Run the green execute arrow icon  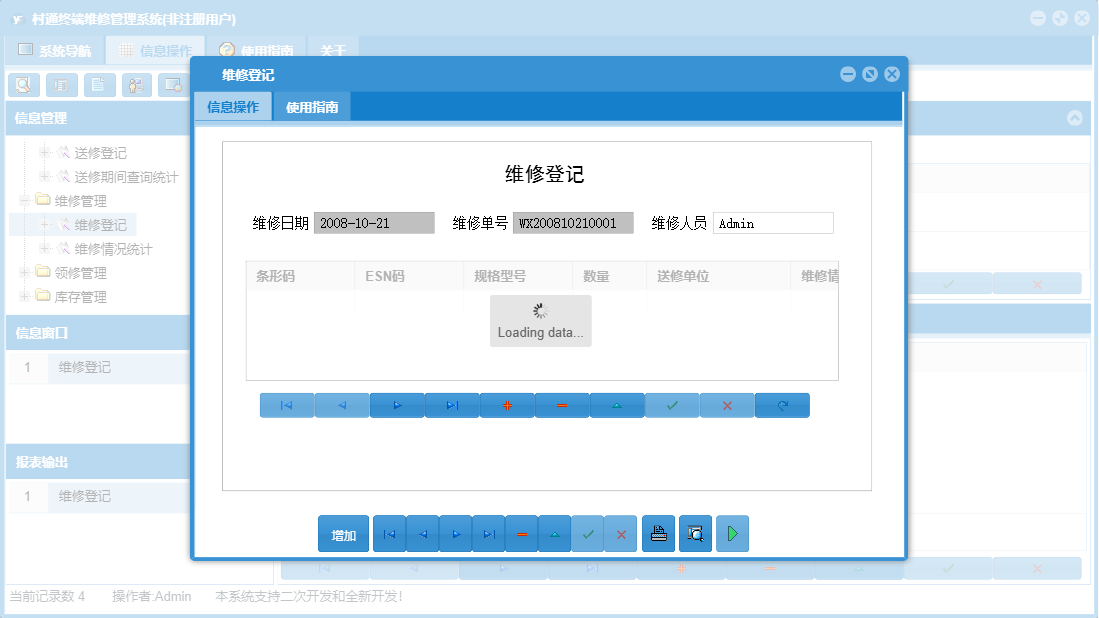click(732, 533)
